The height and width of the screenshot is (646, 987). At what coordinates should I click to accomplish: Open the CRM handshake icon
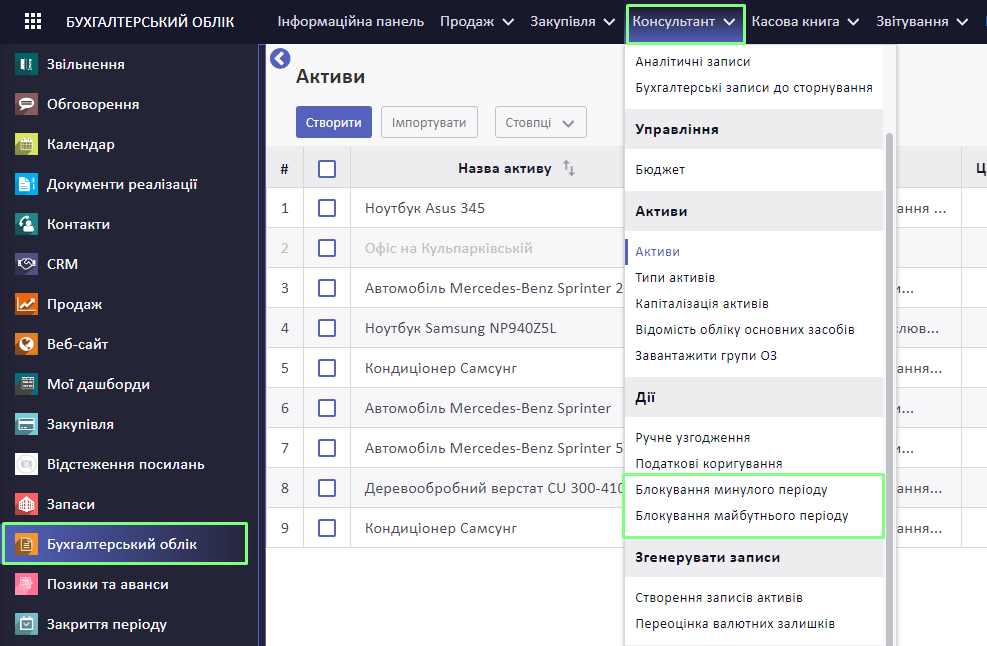coord(26,264)
